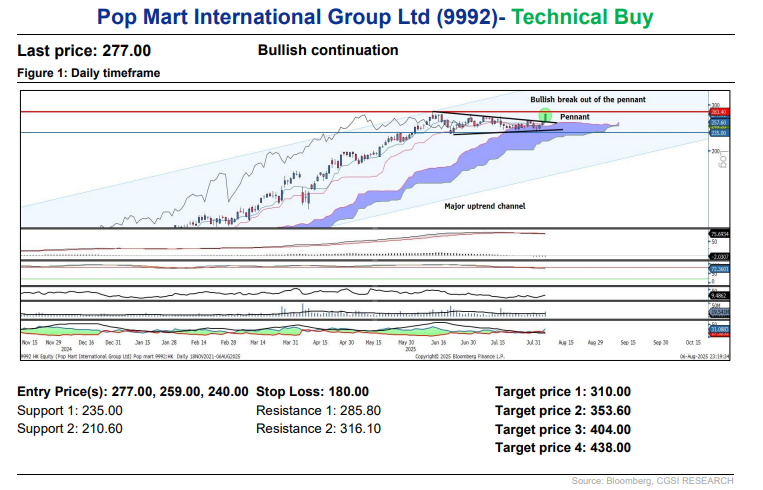The width and height of the screenshot is (763, 490).
Task: Click the "Target price 3: 404.00" text
Action: [x=563, y=430]
